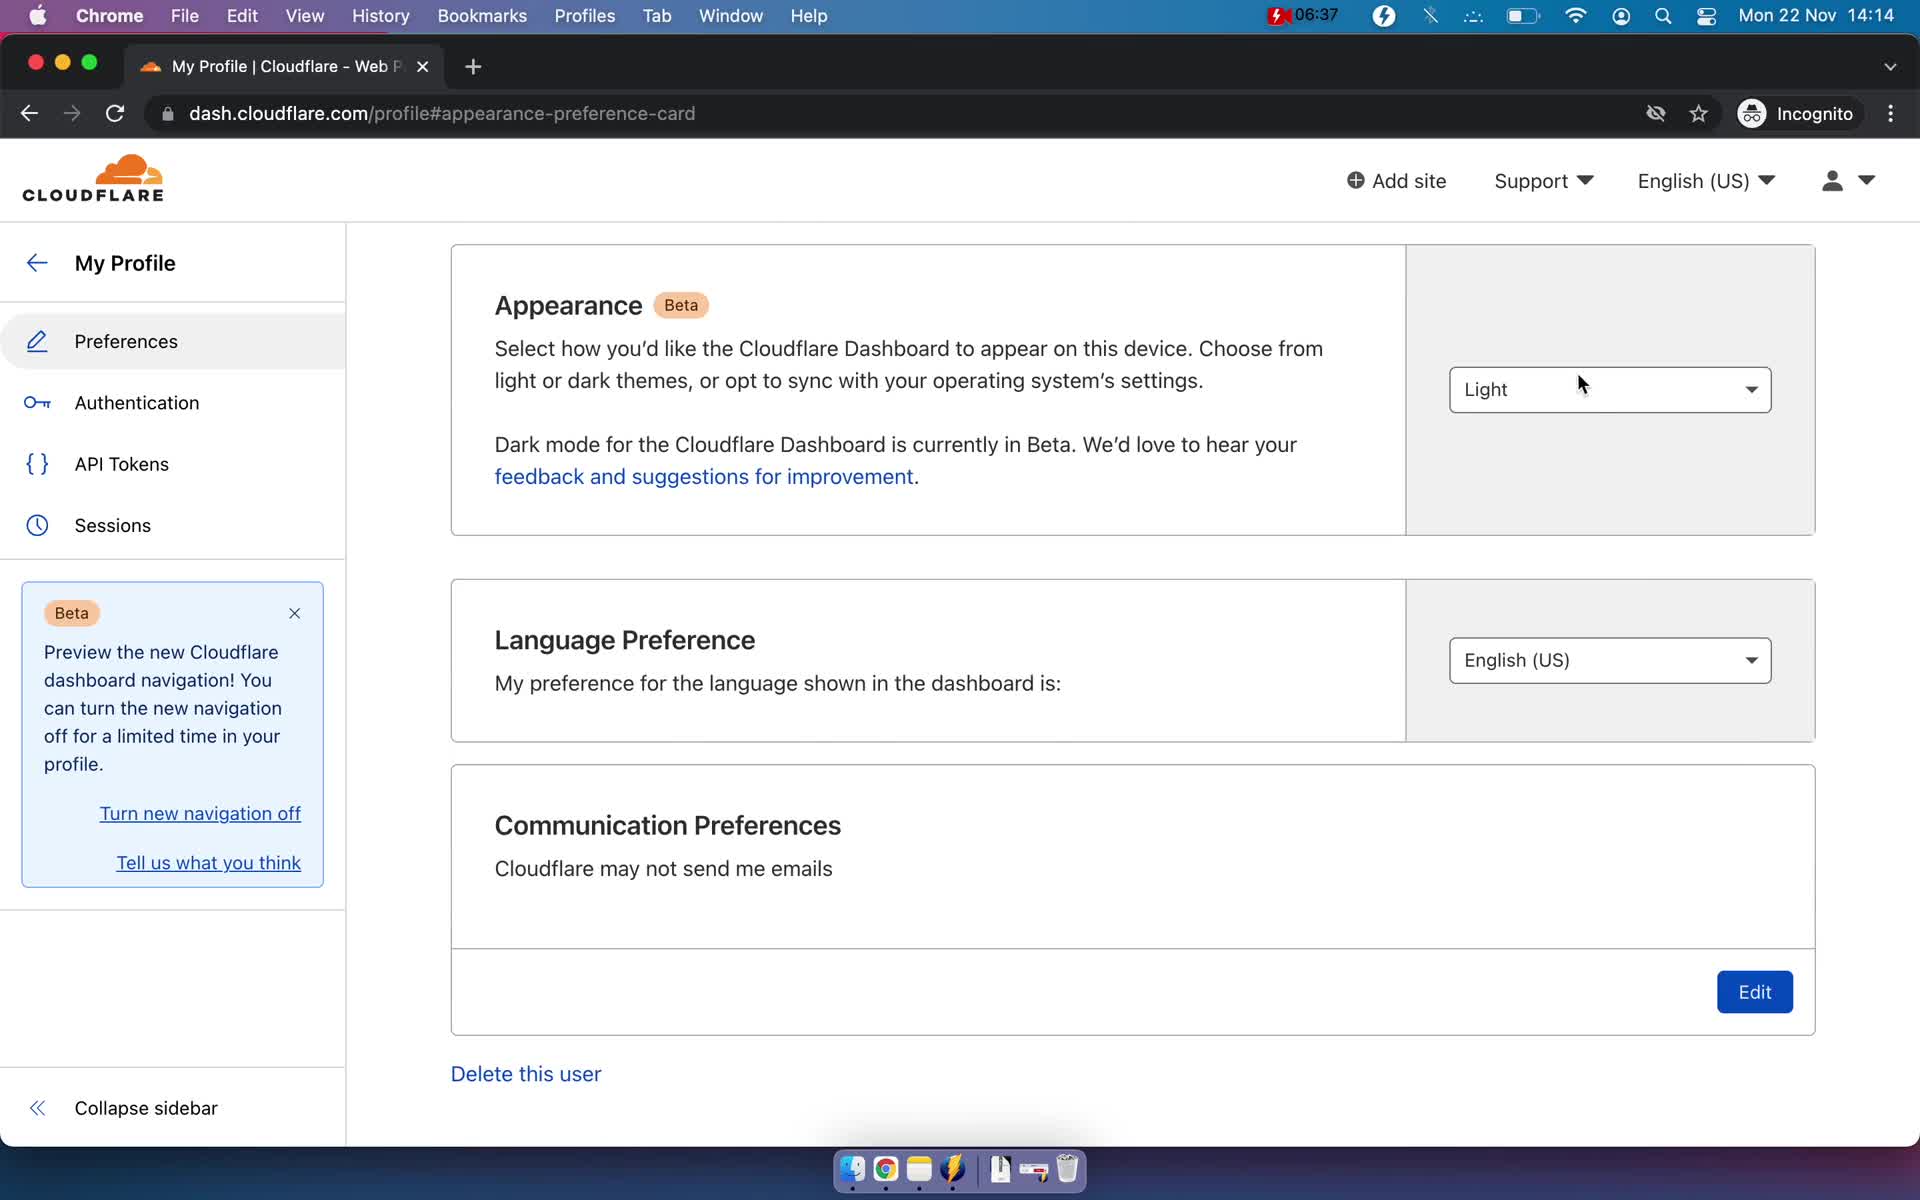1920x1200 pixels.
Task: Click Turn new navigation off link
Action: (199, 813)
